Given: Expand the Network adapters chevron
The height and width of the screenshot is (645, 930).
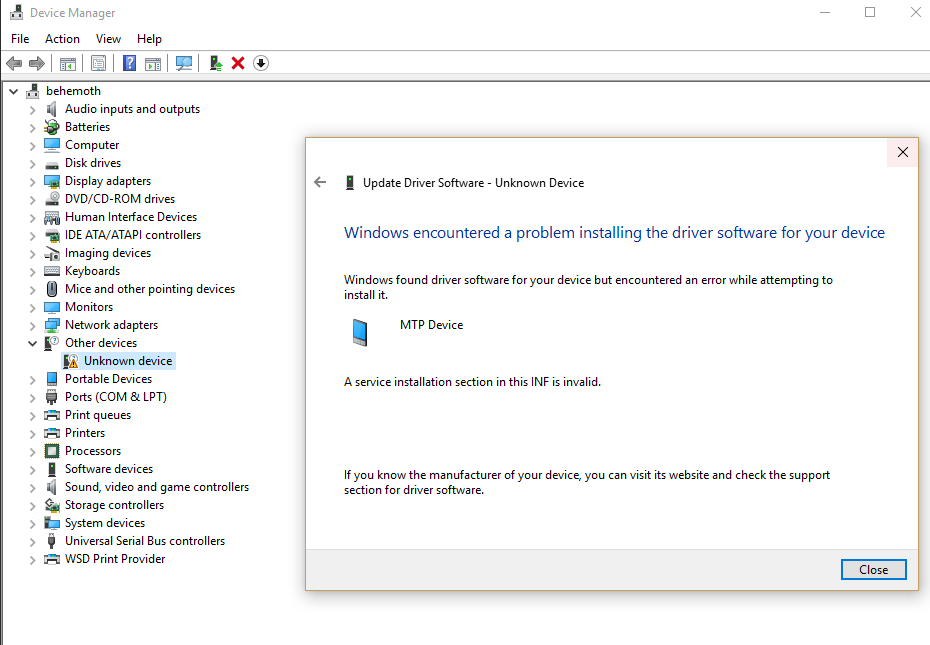Looking at the screenshot, I should 33,326.
